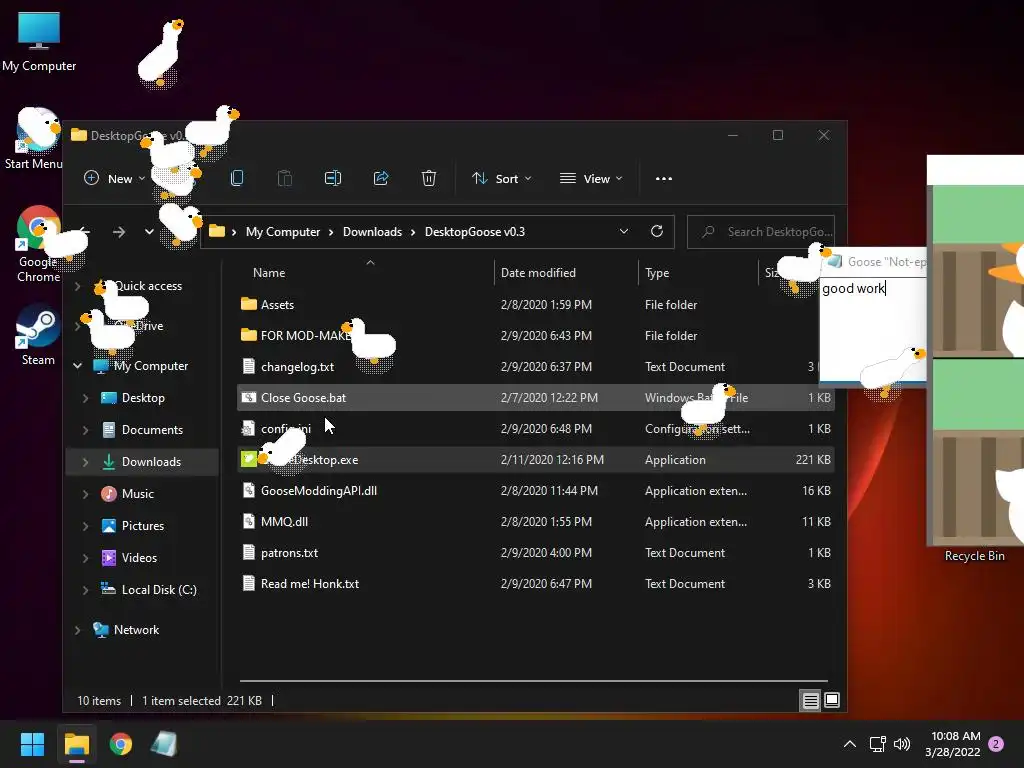Screen dimensions: 1024x768
Task: Switch to Large icons view layout
Action: [832, 701]
